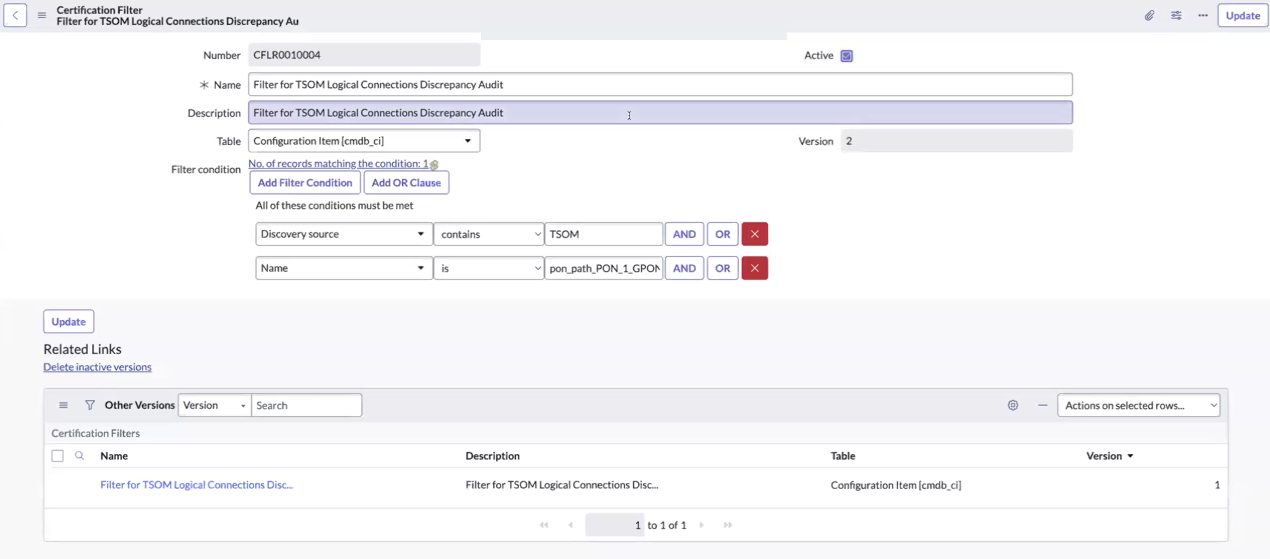1270x559 pixels.
Task: Click the Update button in the header
Action: [1243, 15]
